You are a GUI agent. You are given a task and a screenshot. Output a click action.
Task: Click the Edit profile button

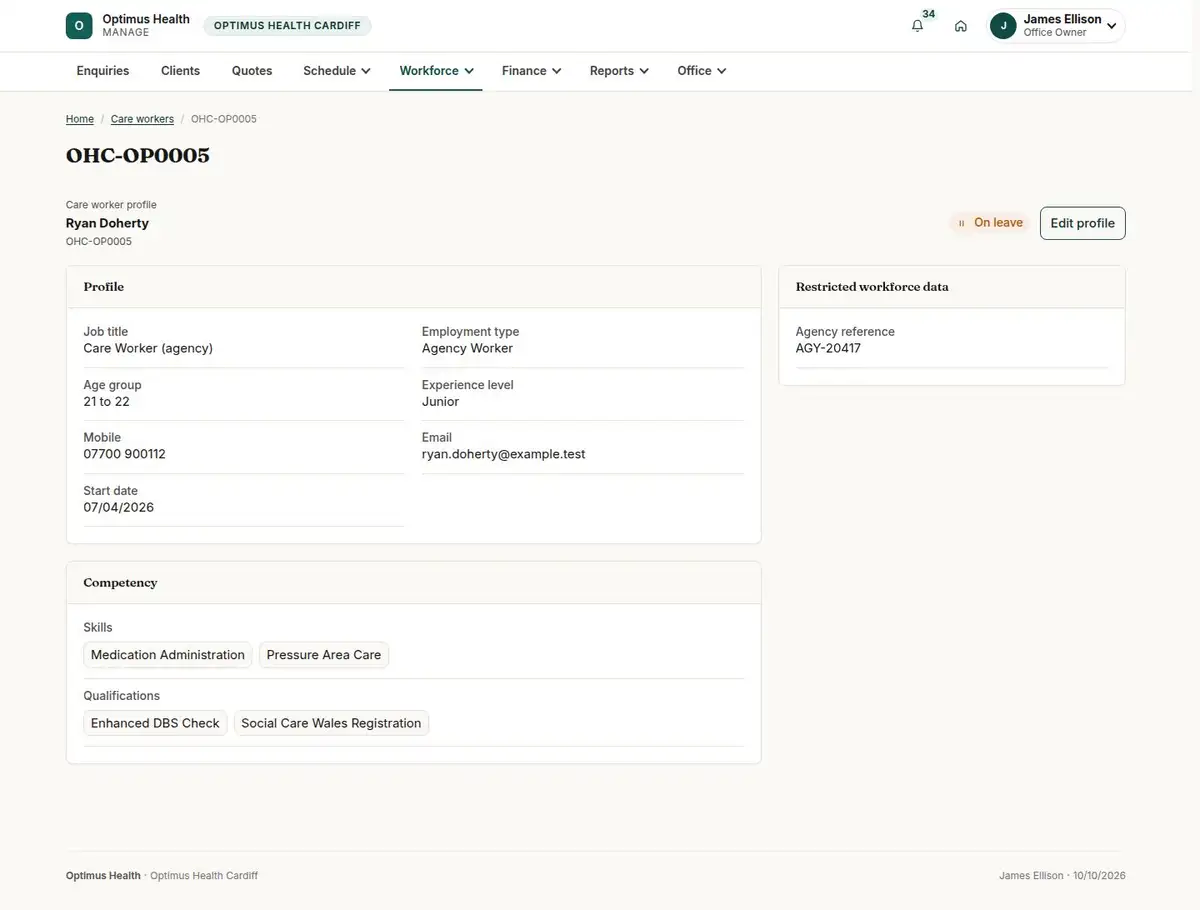pos(1083,223)
